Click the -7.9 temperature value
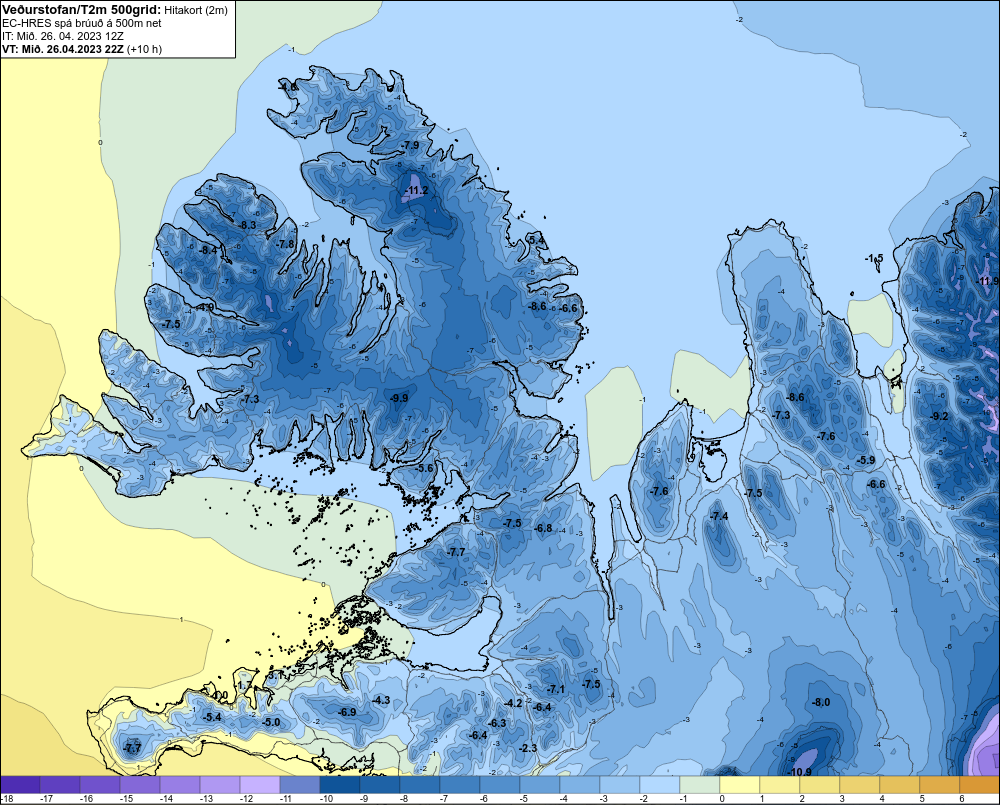The width and height of the screenshot is (1000, 805). 411,145
